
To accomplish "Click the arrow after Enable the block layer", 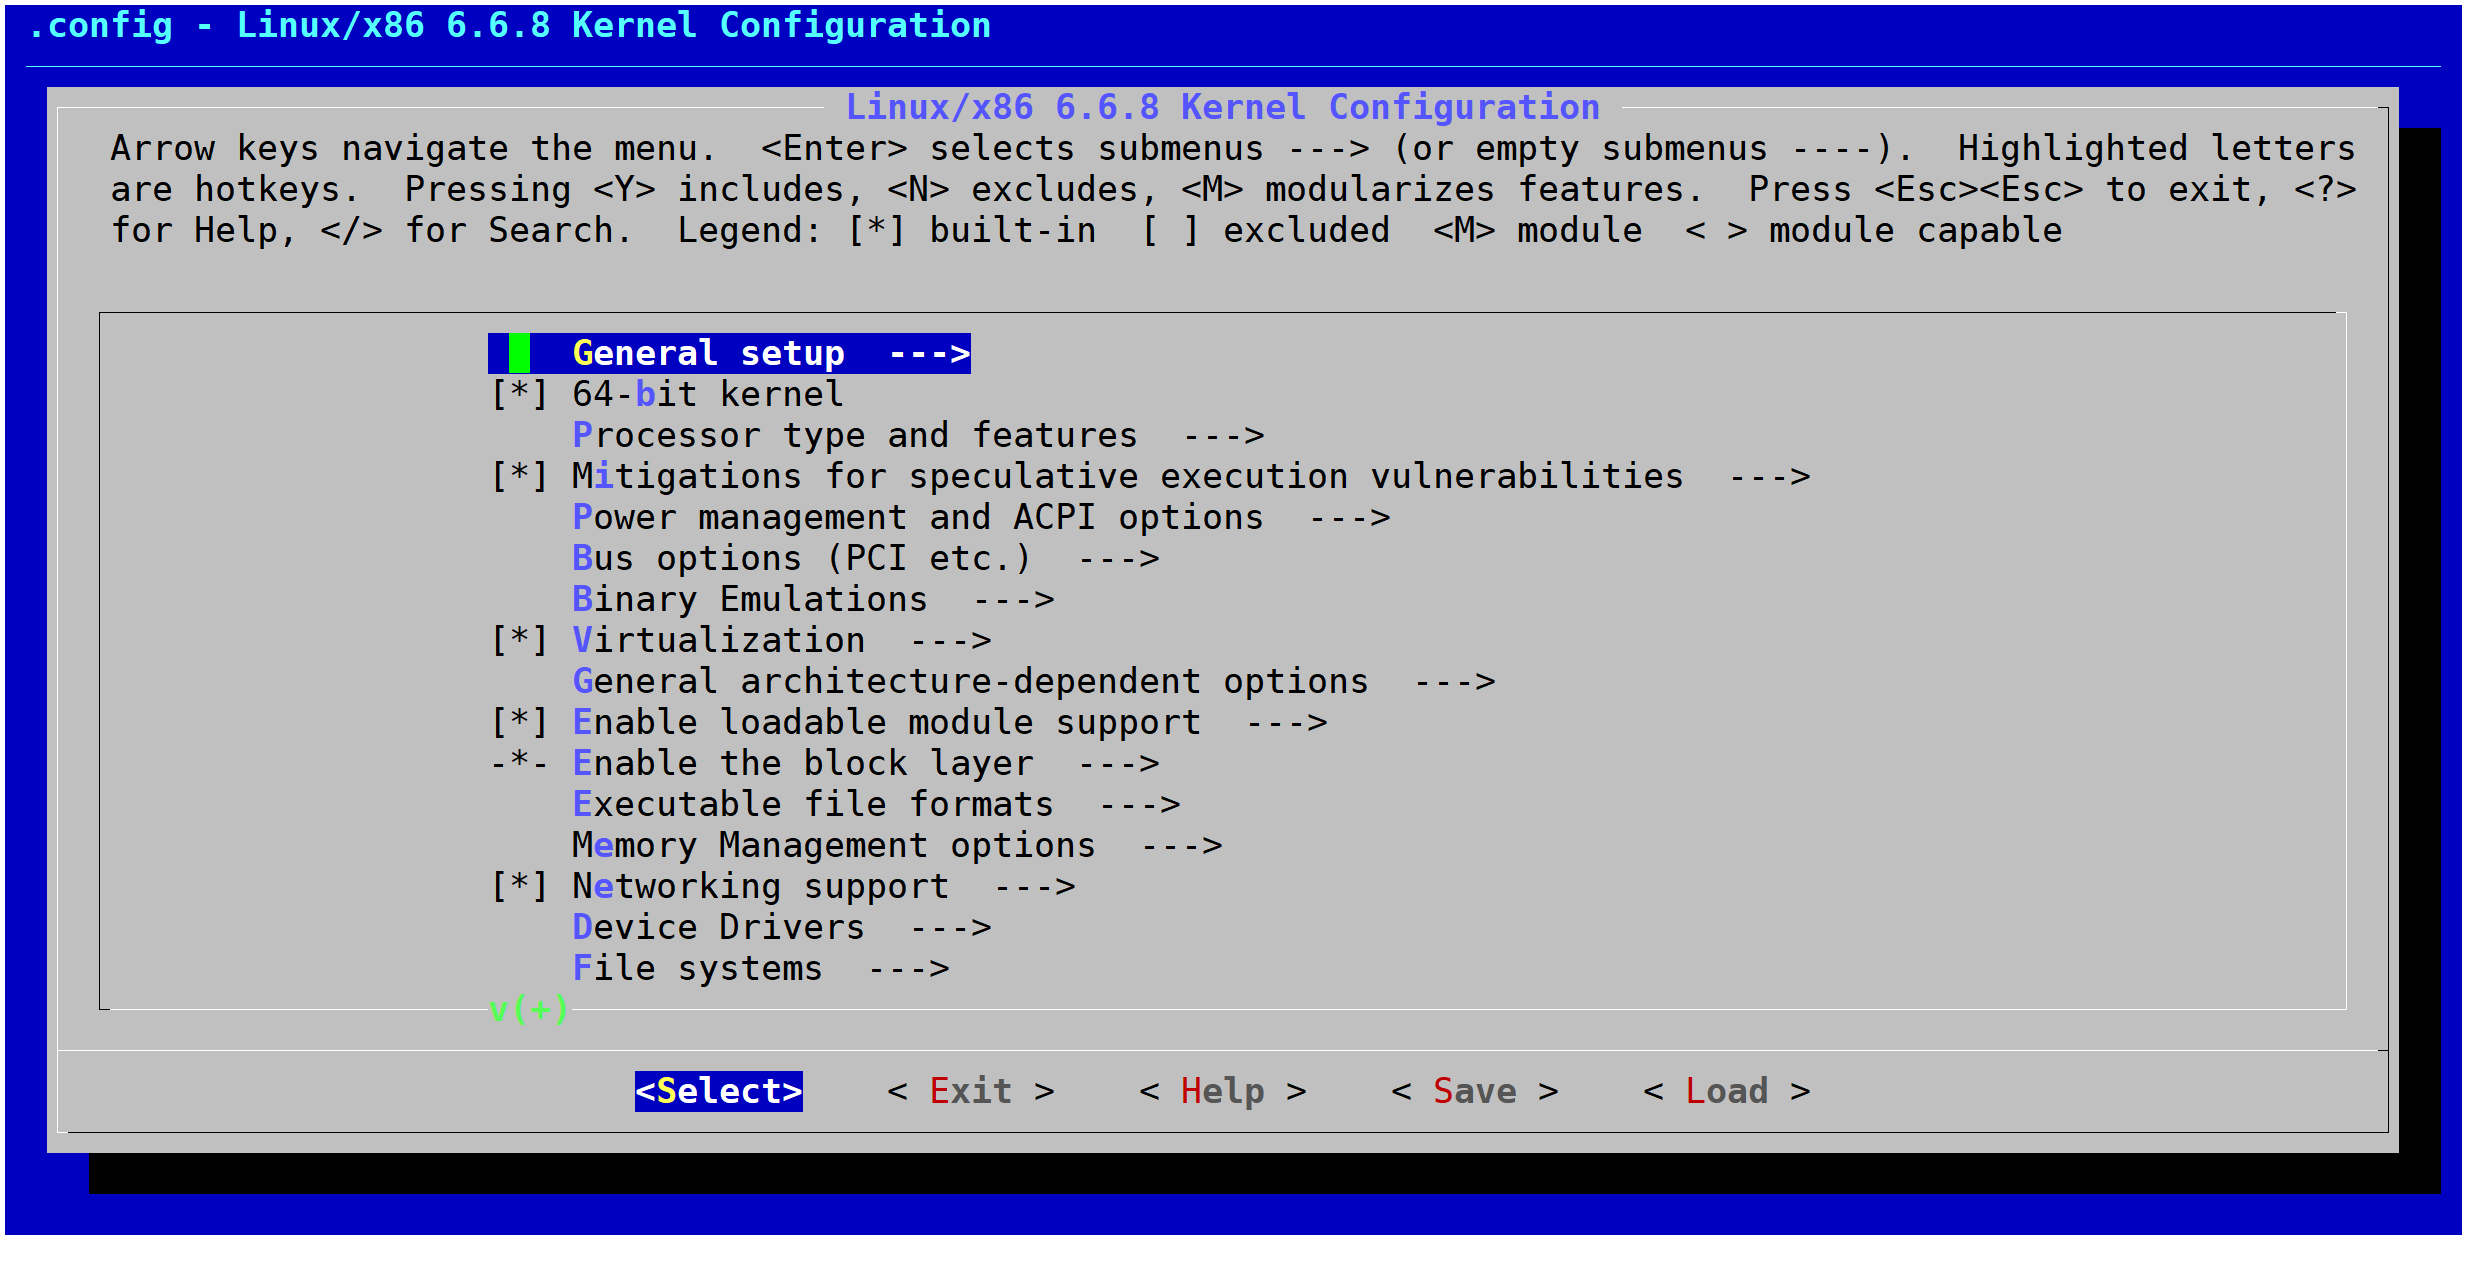I will pos(1118,763).
